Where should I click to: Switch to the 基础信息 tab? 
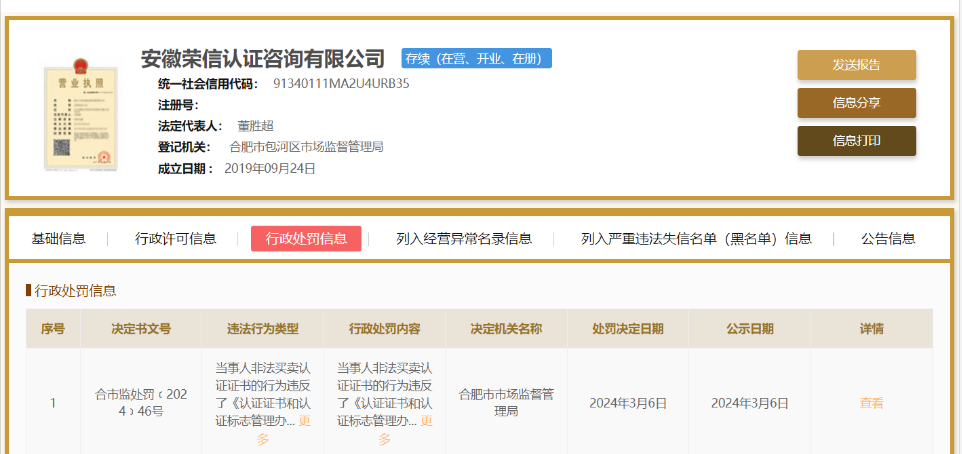pyautogui.click(x=59, y=239)
